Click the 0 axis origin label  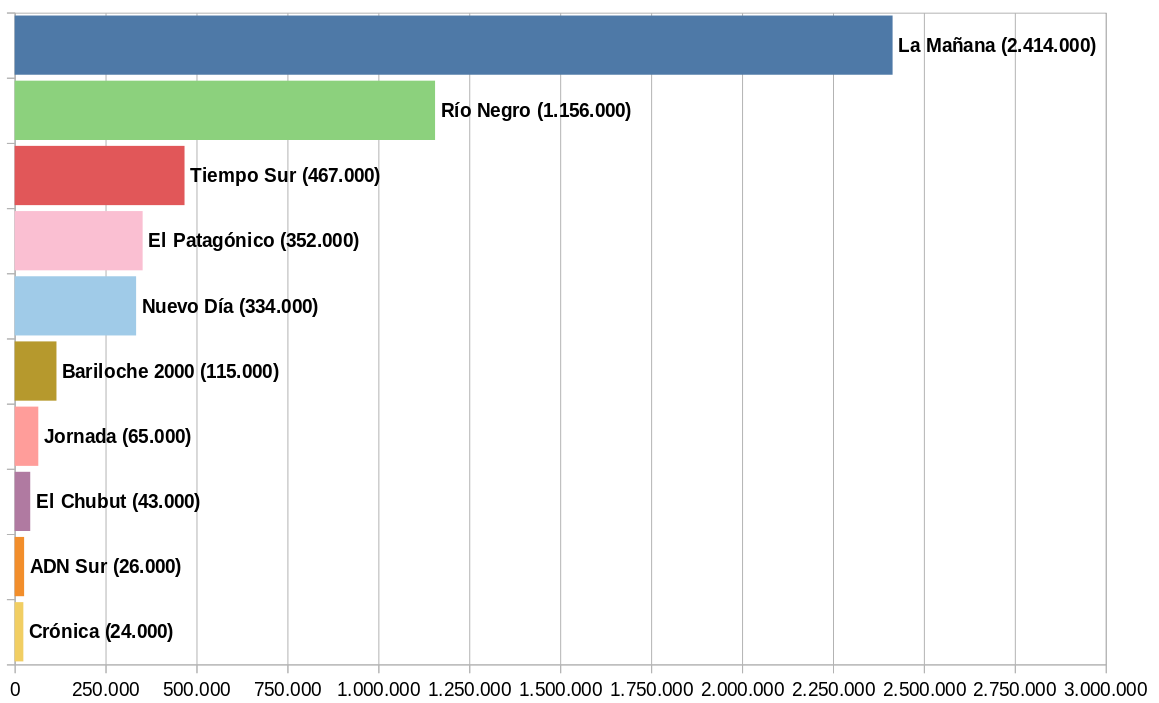[x=15, y=689]
